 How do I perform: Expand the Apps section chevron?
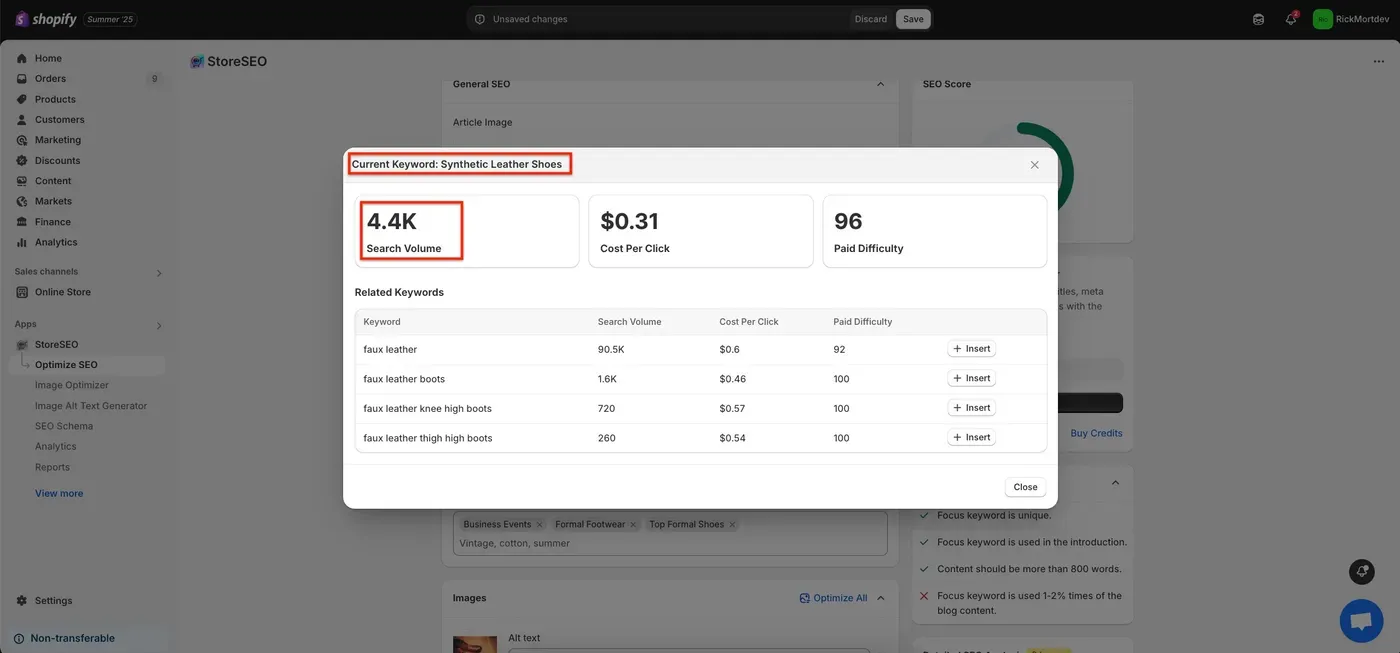(x=159, y=326)
